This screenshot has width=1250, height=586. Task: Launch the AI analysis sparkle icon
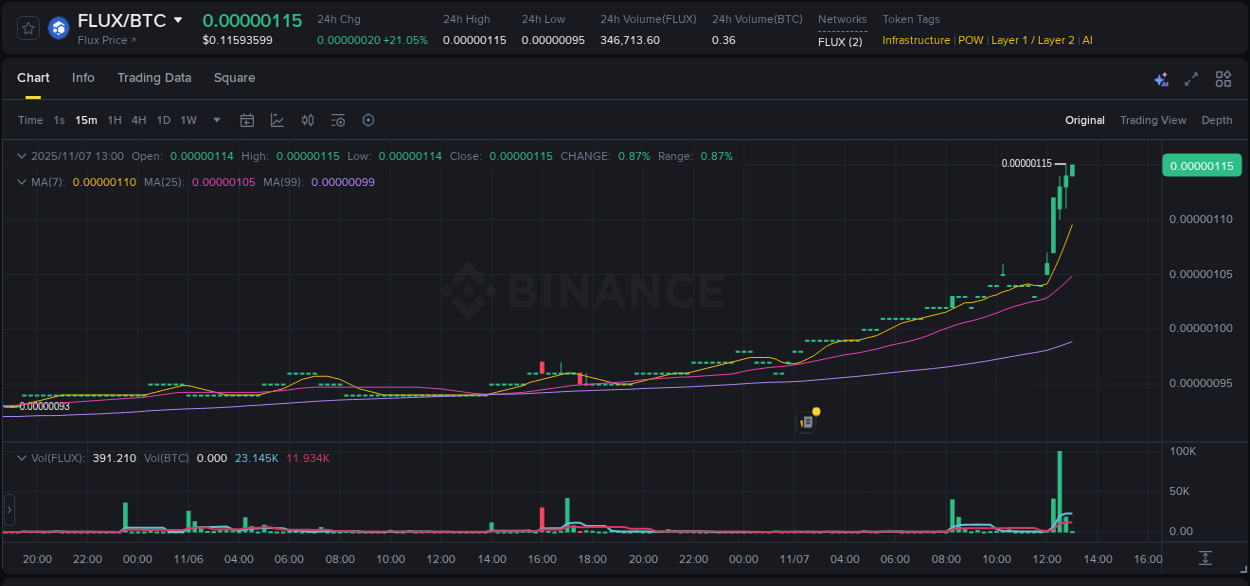[x=1160, y=78]
